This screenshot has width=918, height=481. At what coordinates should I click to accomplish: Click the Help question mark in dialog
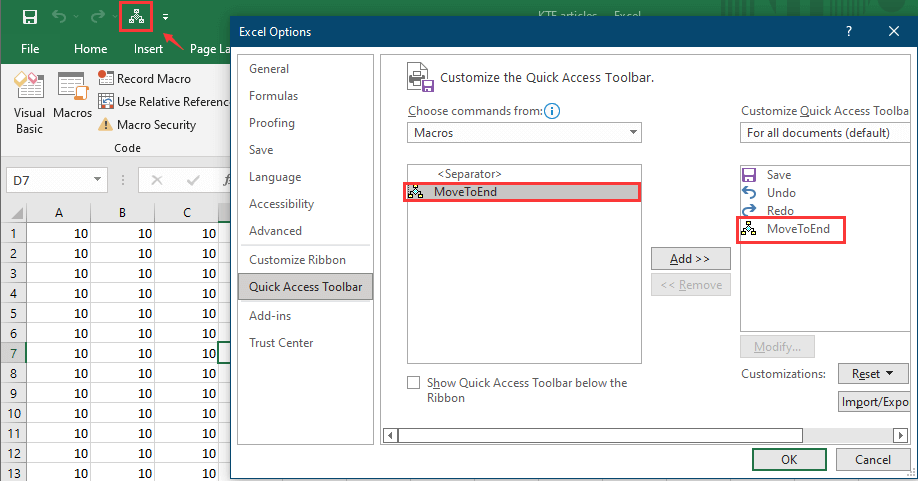[x=849, y=31]
